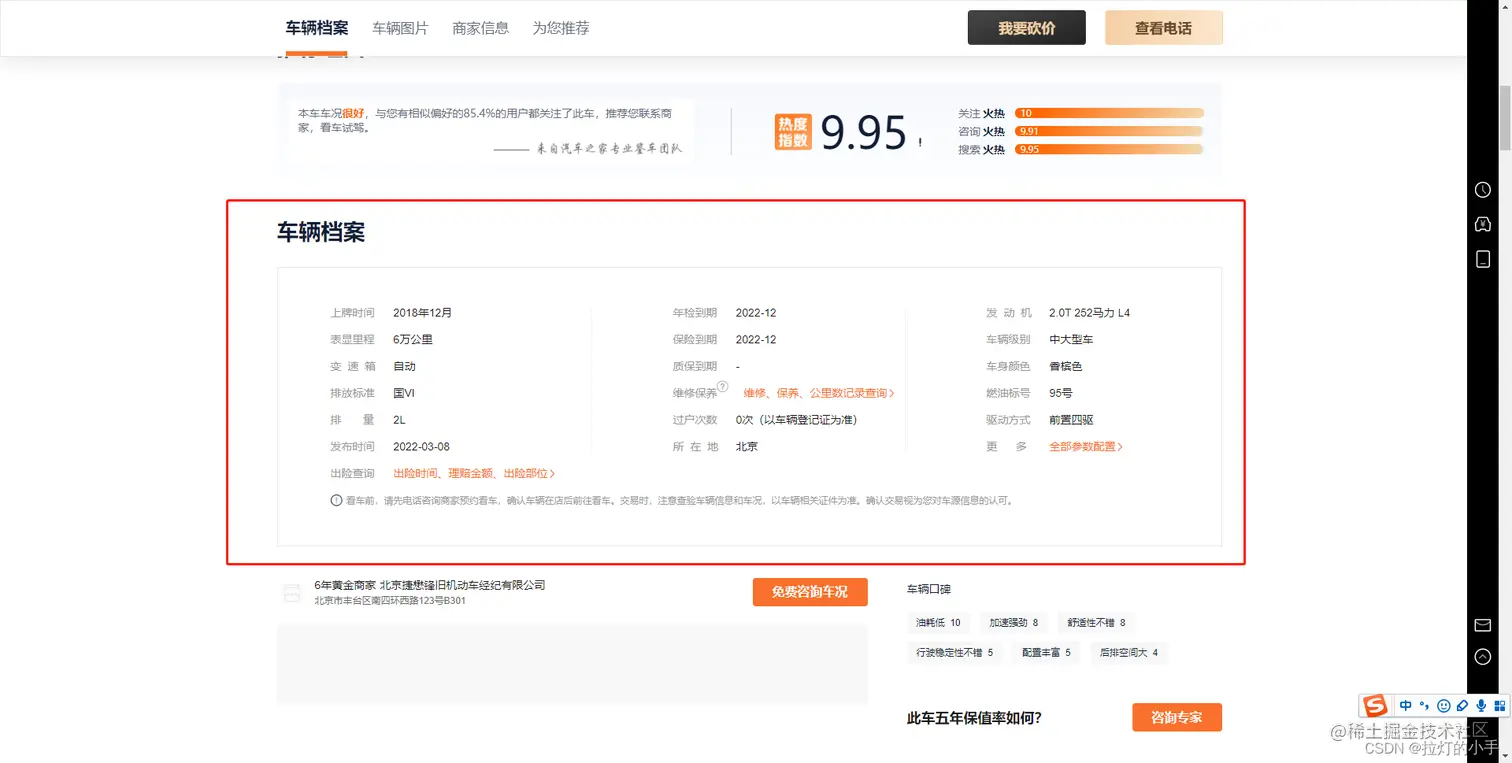Screen dimensions: 1512x763
Task: Click the clock history icon in the right sidebar
Action: (1482, 189)
